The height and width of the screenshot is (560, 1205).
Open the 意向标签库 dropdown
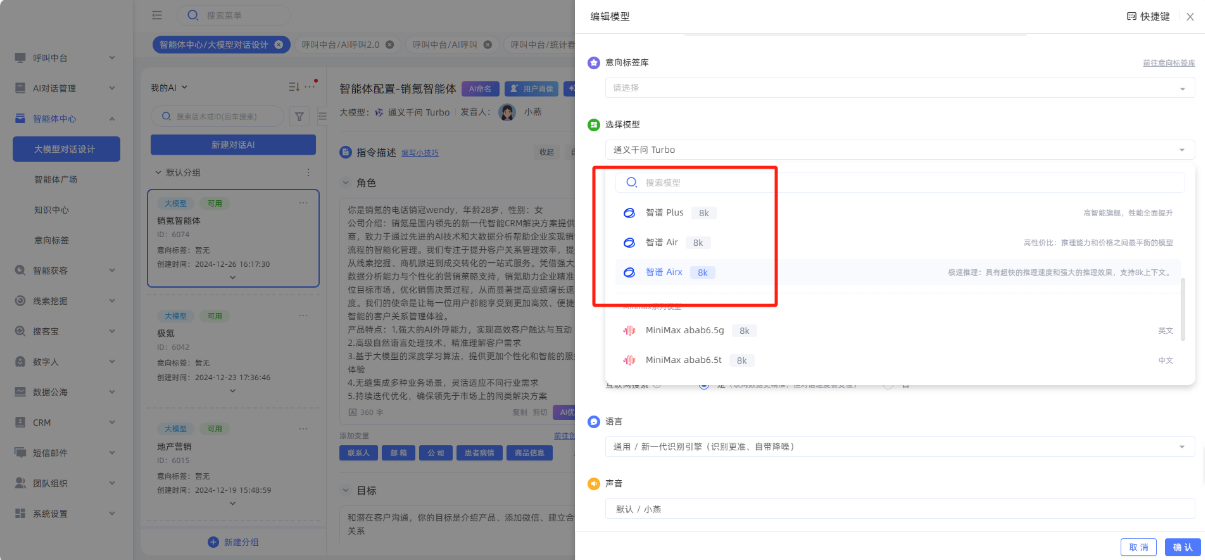pyautogui.click(x=899, y=88)
